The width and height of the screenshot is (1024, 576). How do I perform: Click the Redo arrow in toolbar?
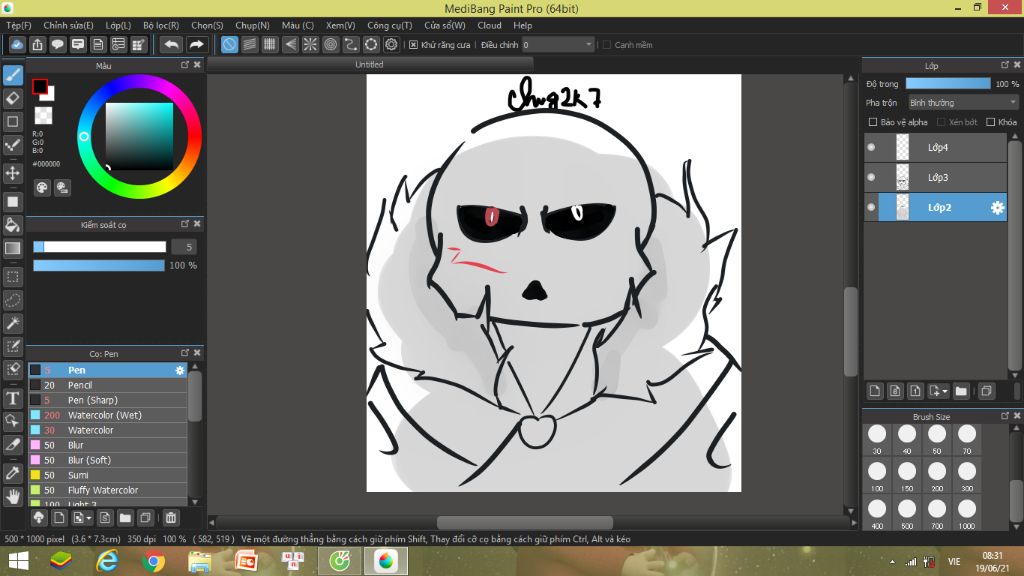(196, 44)
